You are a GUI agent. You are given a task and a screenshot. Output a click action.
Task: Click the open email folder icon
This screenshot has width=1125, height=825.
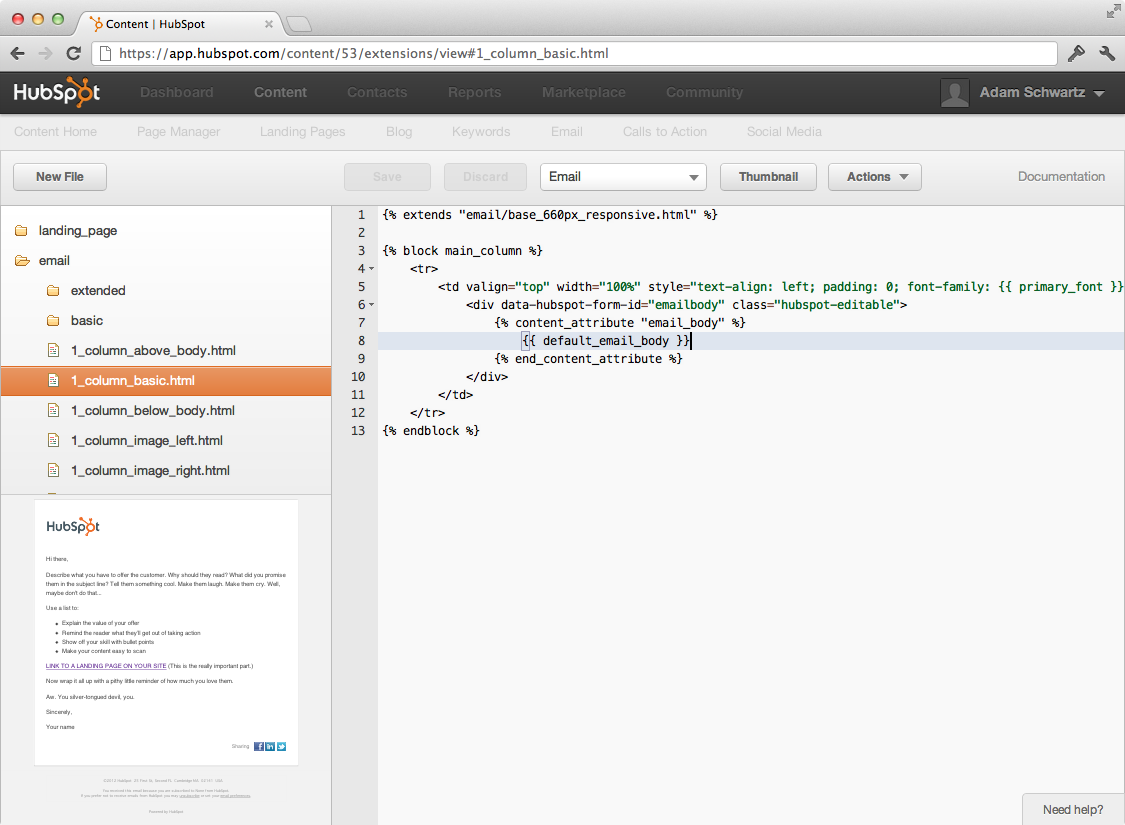22,260
